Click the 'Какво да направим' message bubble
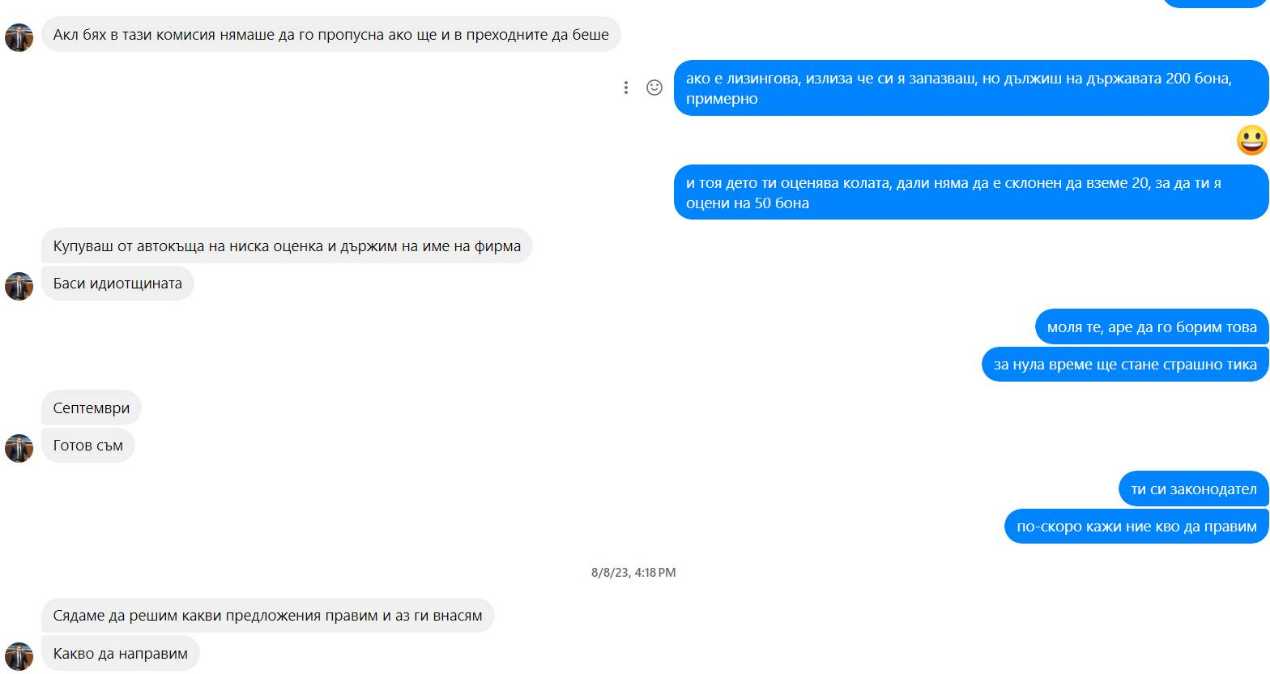This screenshot has width=1270, height=674. pos(120,654)
